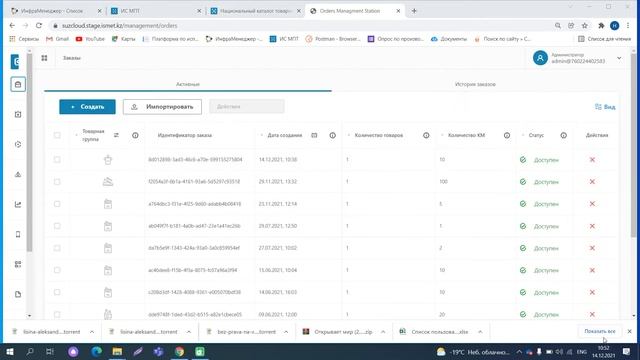The width and height of the screenshot is (640, 360).
Task: Click the Импортировать button
Action: click(162, 107)
